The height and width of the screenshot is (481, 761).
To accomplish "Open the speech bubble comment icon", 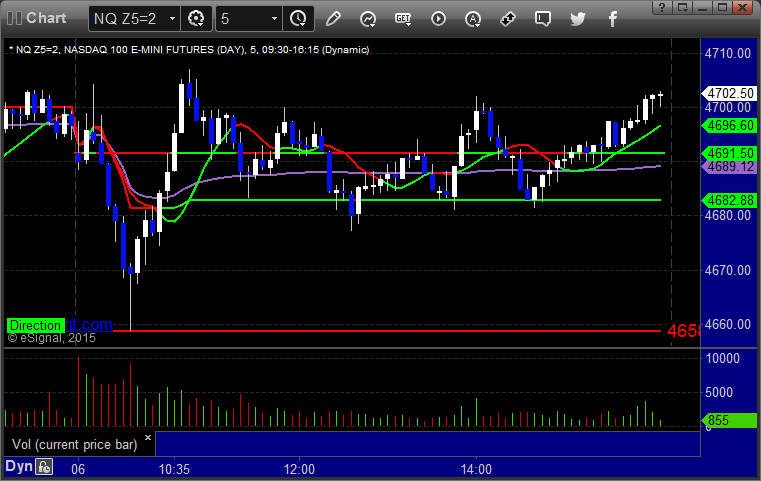I will tap(543, 18).
